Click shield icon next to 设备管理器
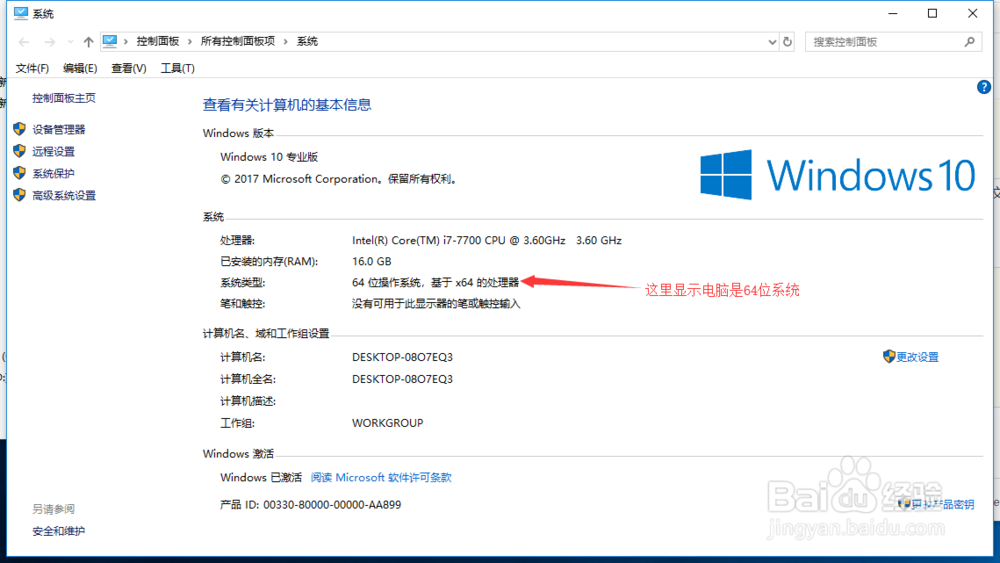 point(19,129)
